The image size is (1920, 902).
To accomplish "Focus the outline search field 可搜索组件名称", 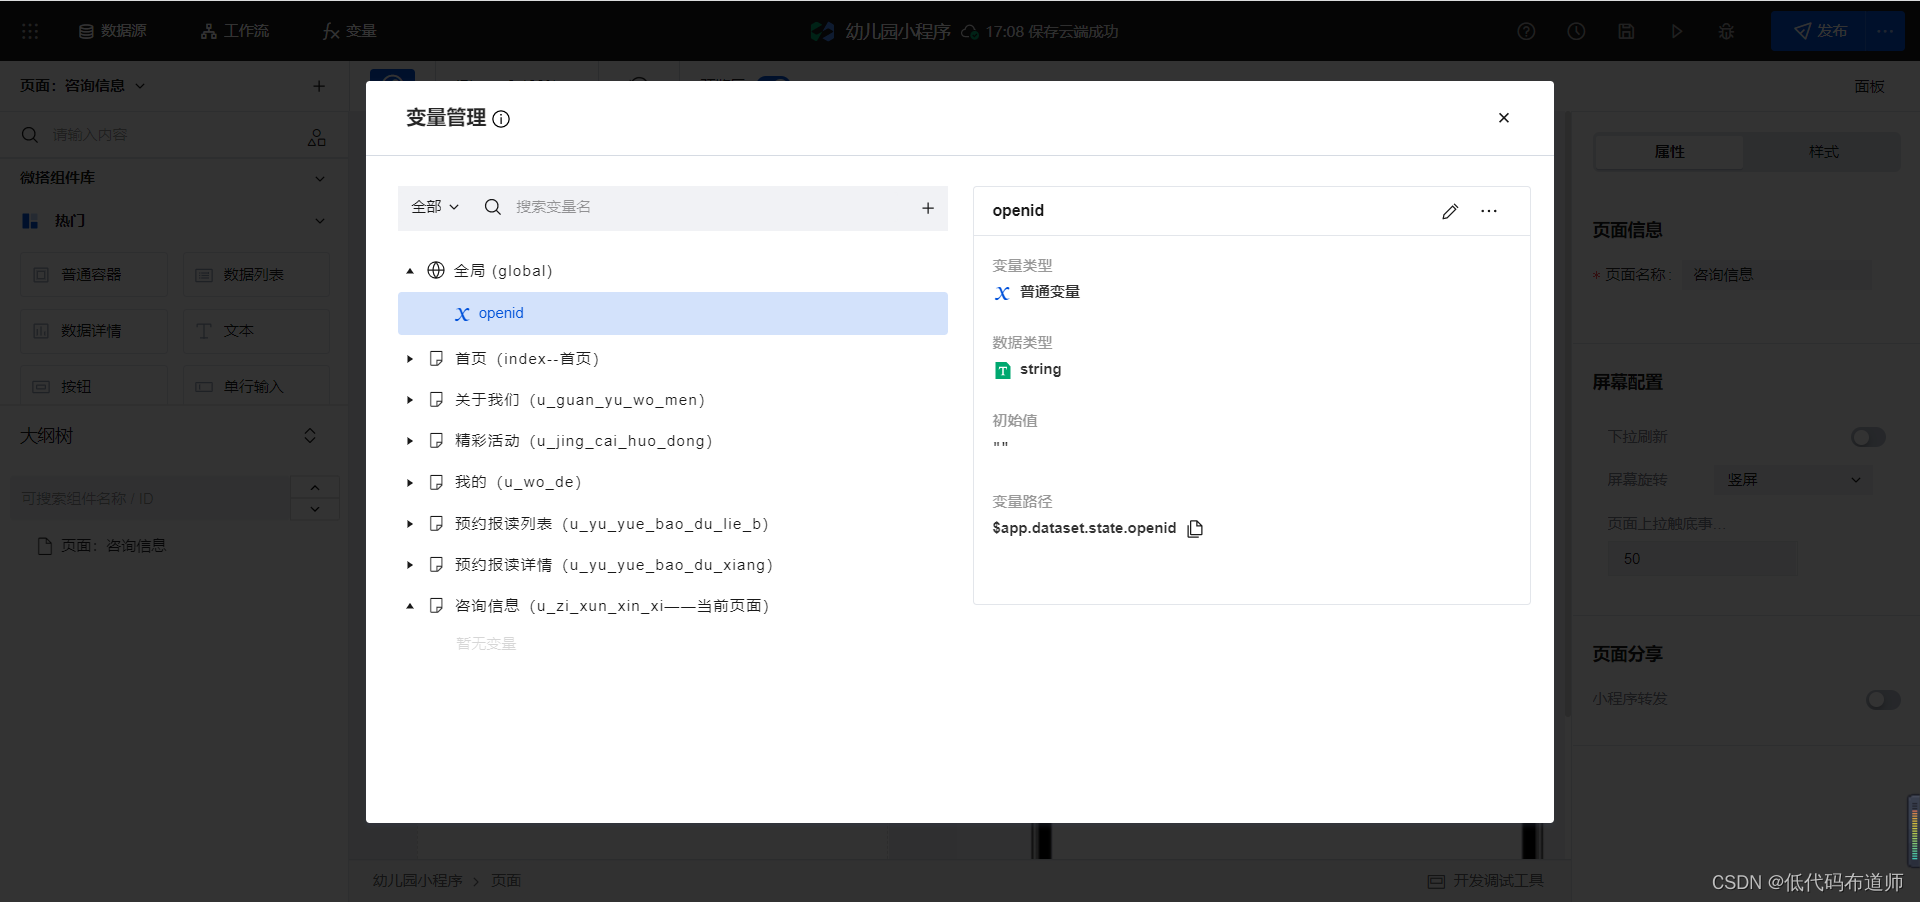I will [x=150, y=498].
